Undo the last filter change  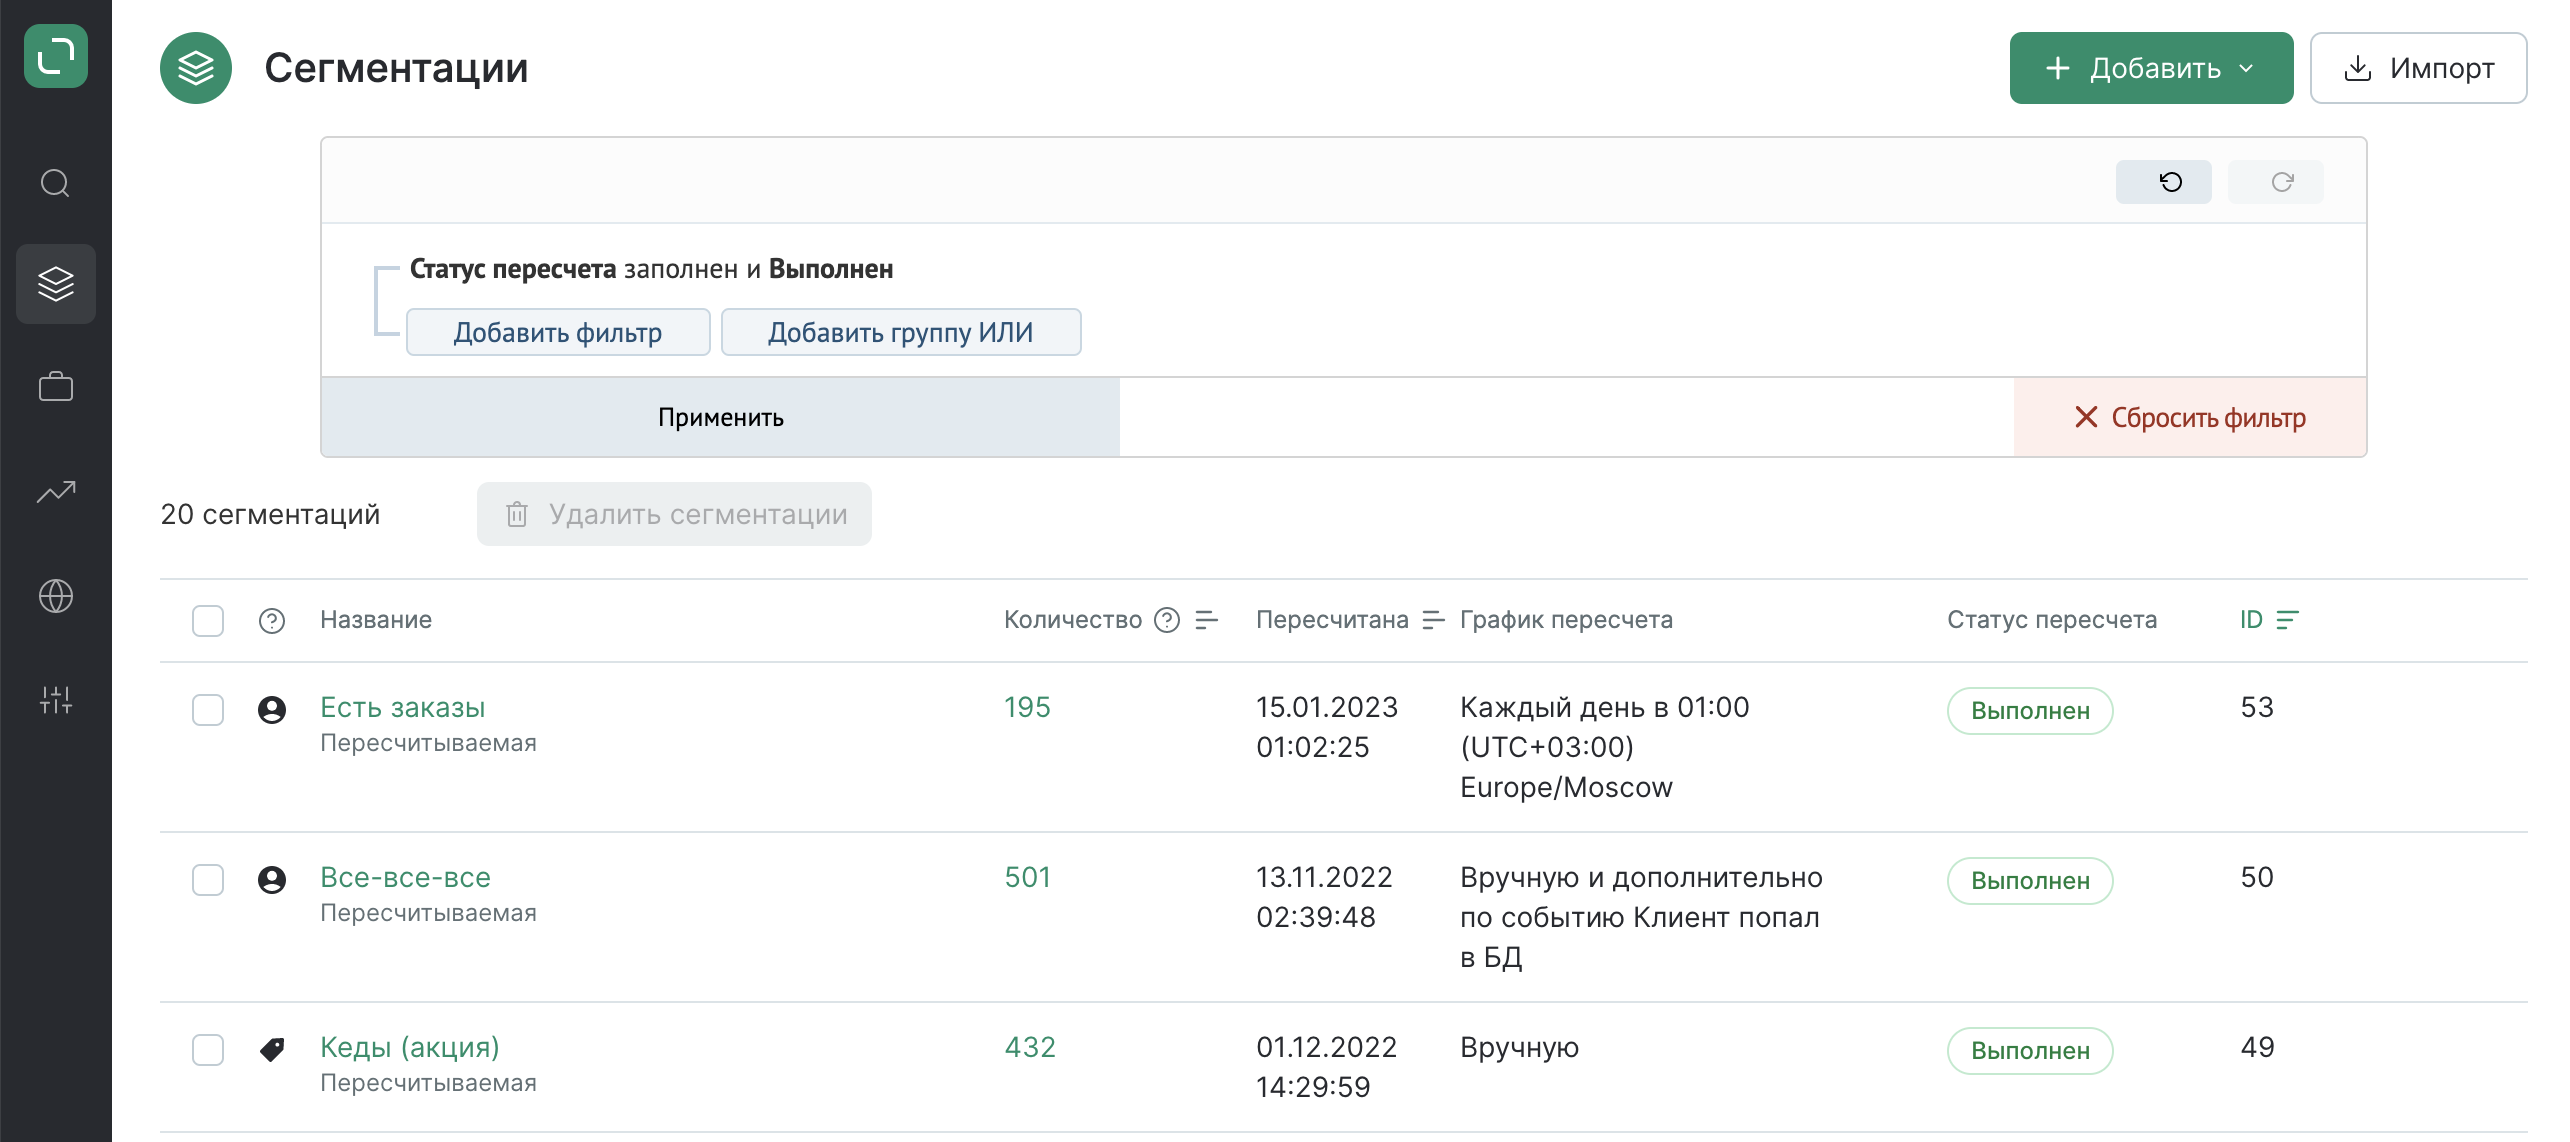coord(2163,182)
